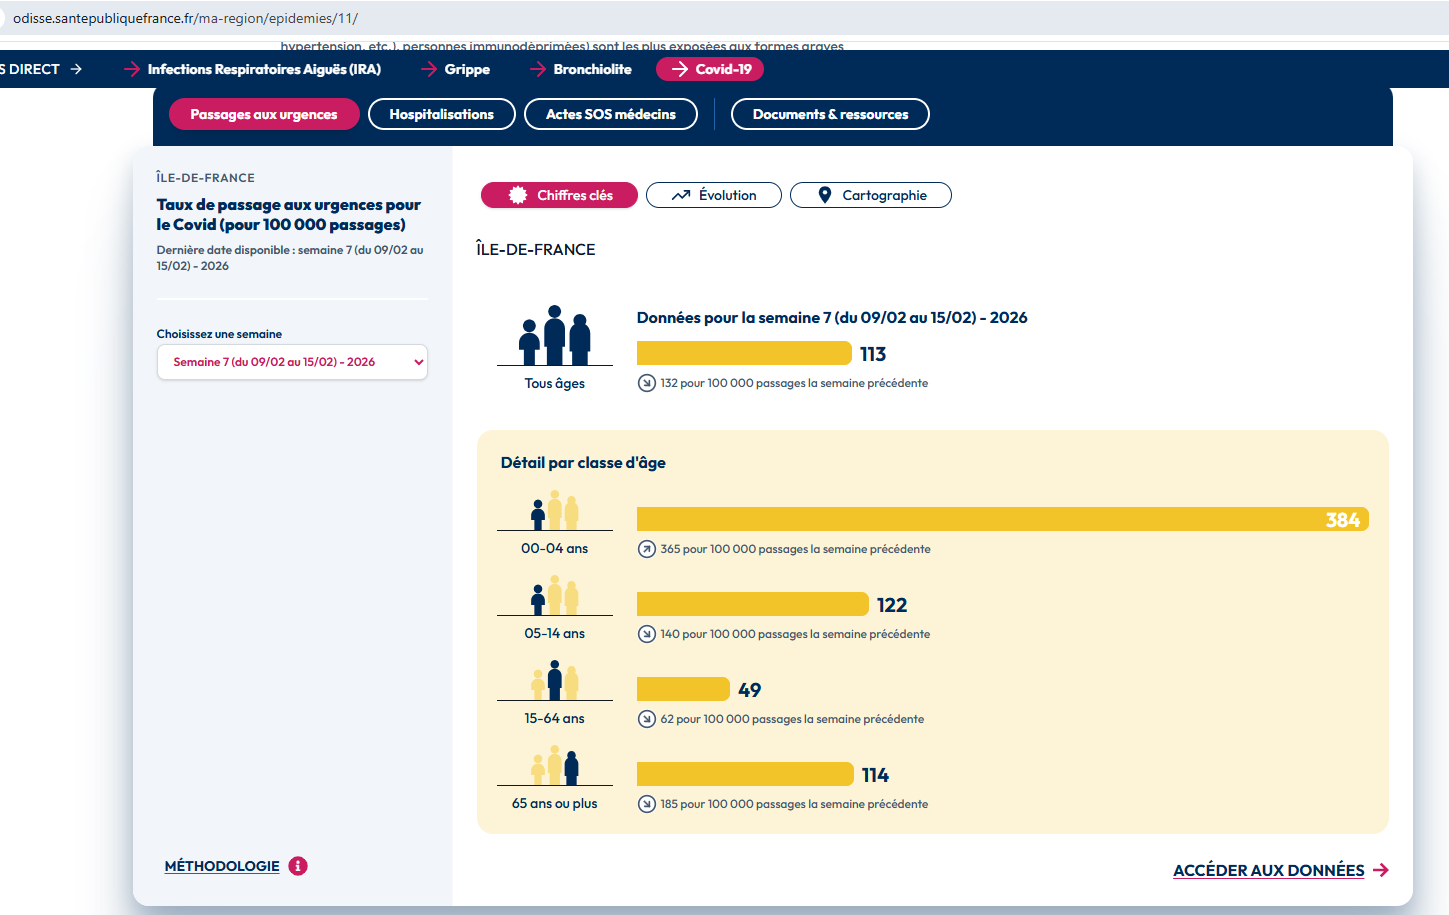Click the 15-64 ans age group icon
Image resolution: width=1449 pixels, height=915 pixels.
click(554, 681)
